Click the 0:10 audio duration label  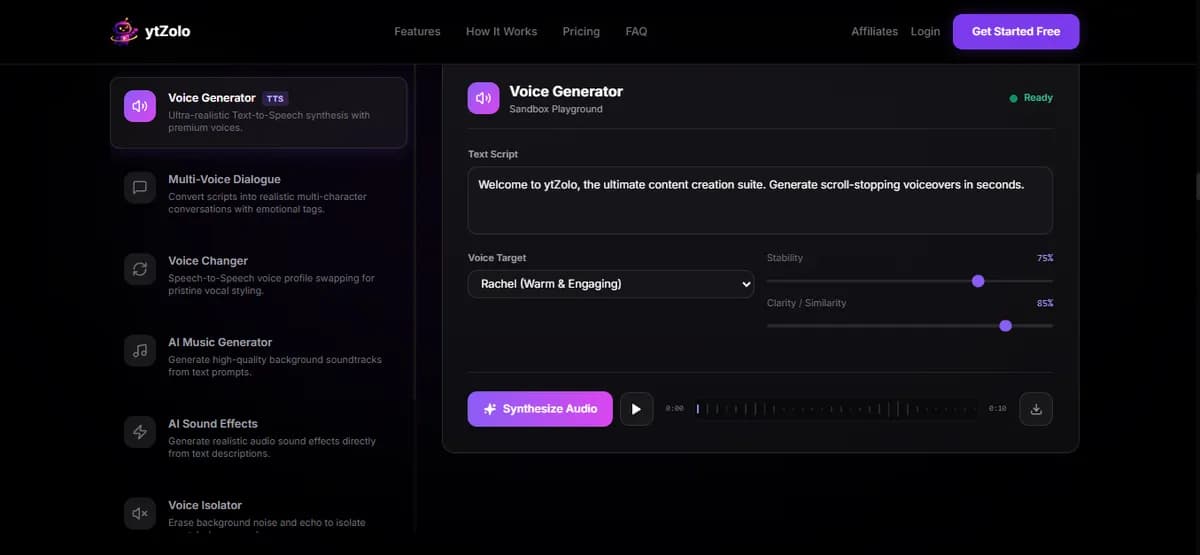pyautogui.click(x=997, y=409)
